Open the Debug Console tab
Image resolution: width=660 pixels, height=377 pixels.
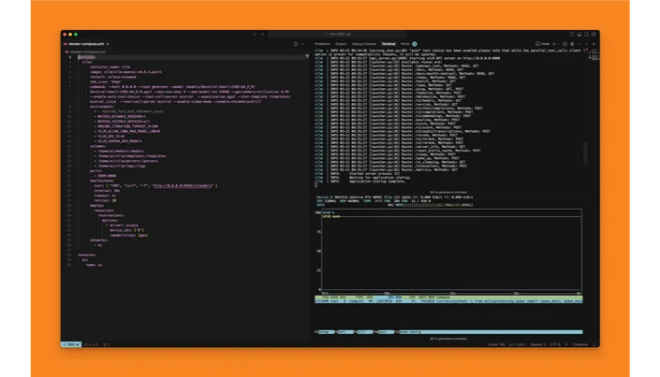tap(364, 44)
